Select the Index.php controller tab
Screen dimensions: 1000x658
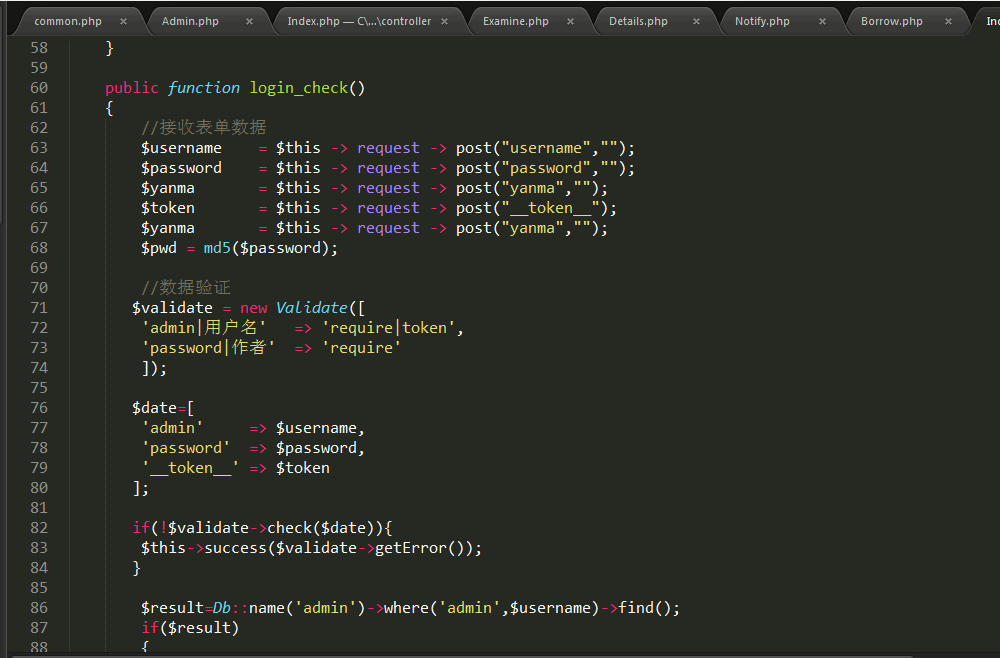click(x=358, y=21)
